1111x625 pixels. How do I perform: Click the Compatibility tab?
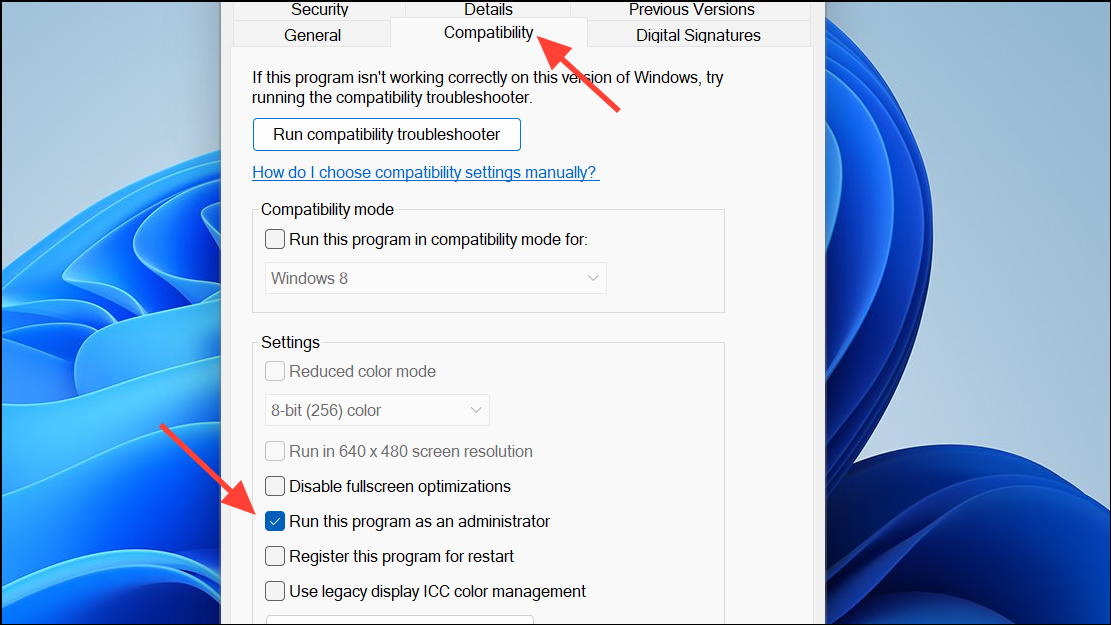pos(488,33)
